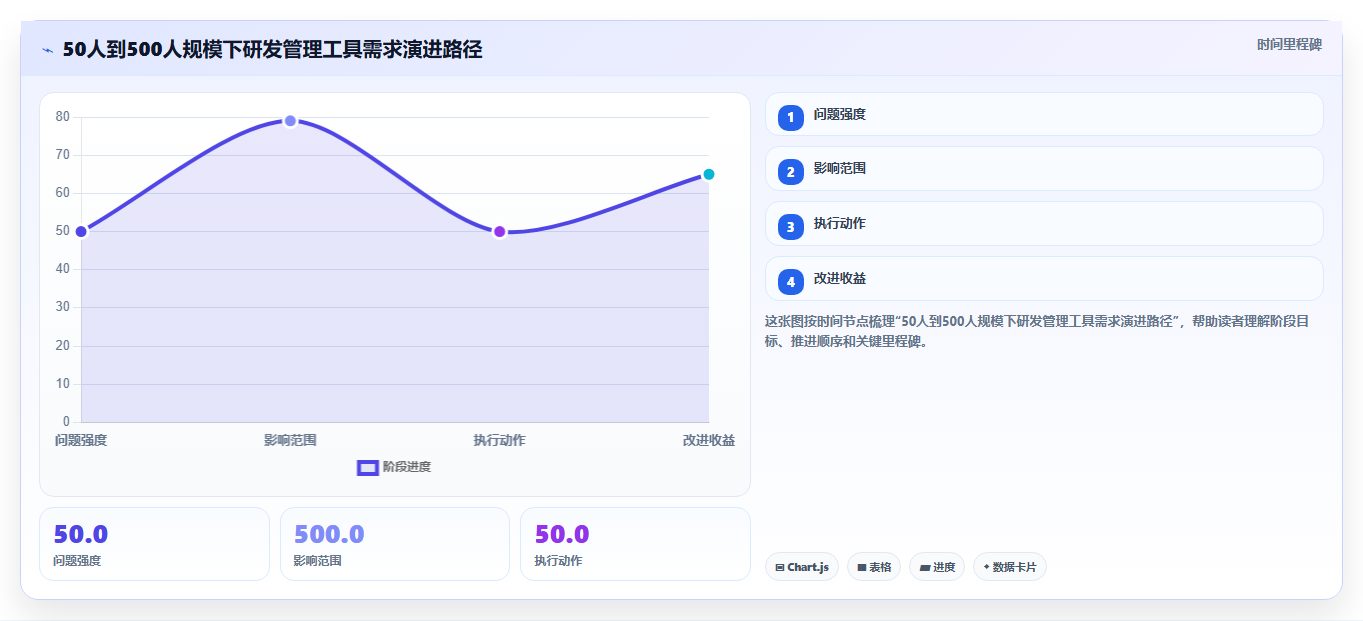
Task: Click the 时间里程碑 label in header
Action: [1289, 44]
